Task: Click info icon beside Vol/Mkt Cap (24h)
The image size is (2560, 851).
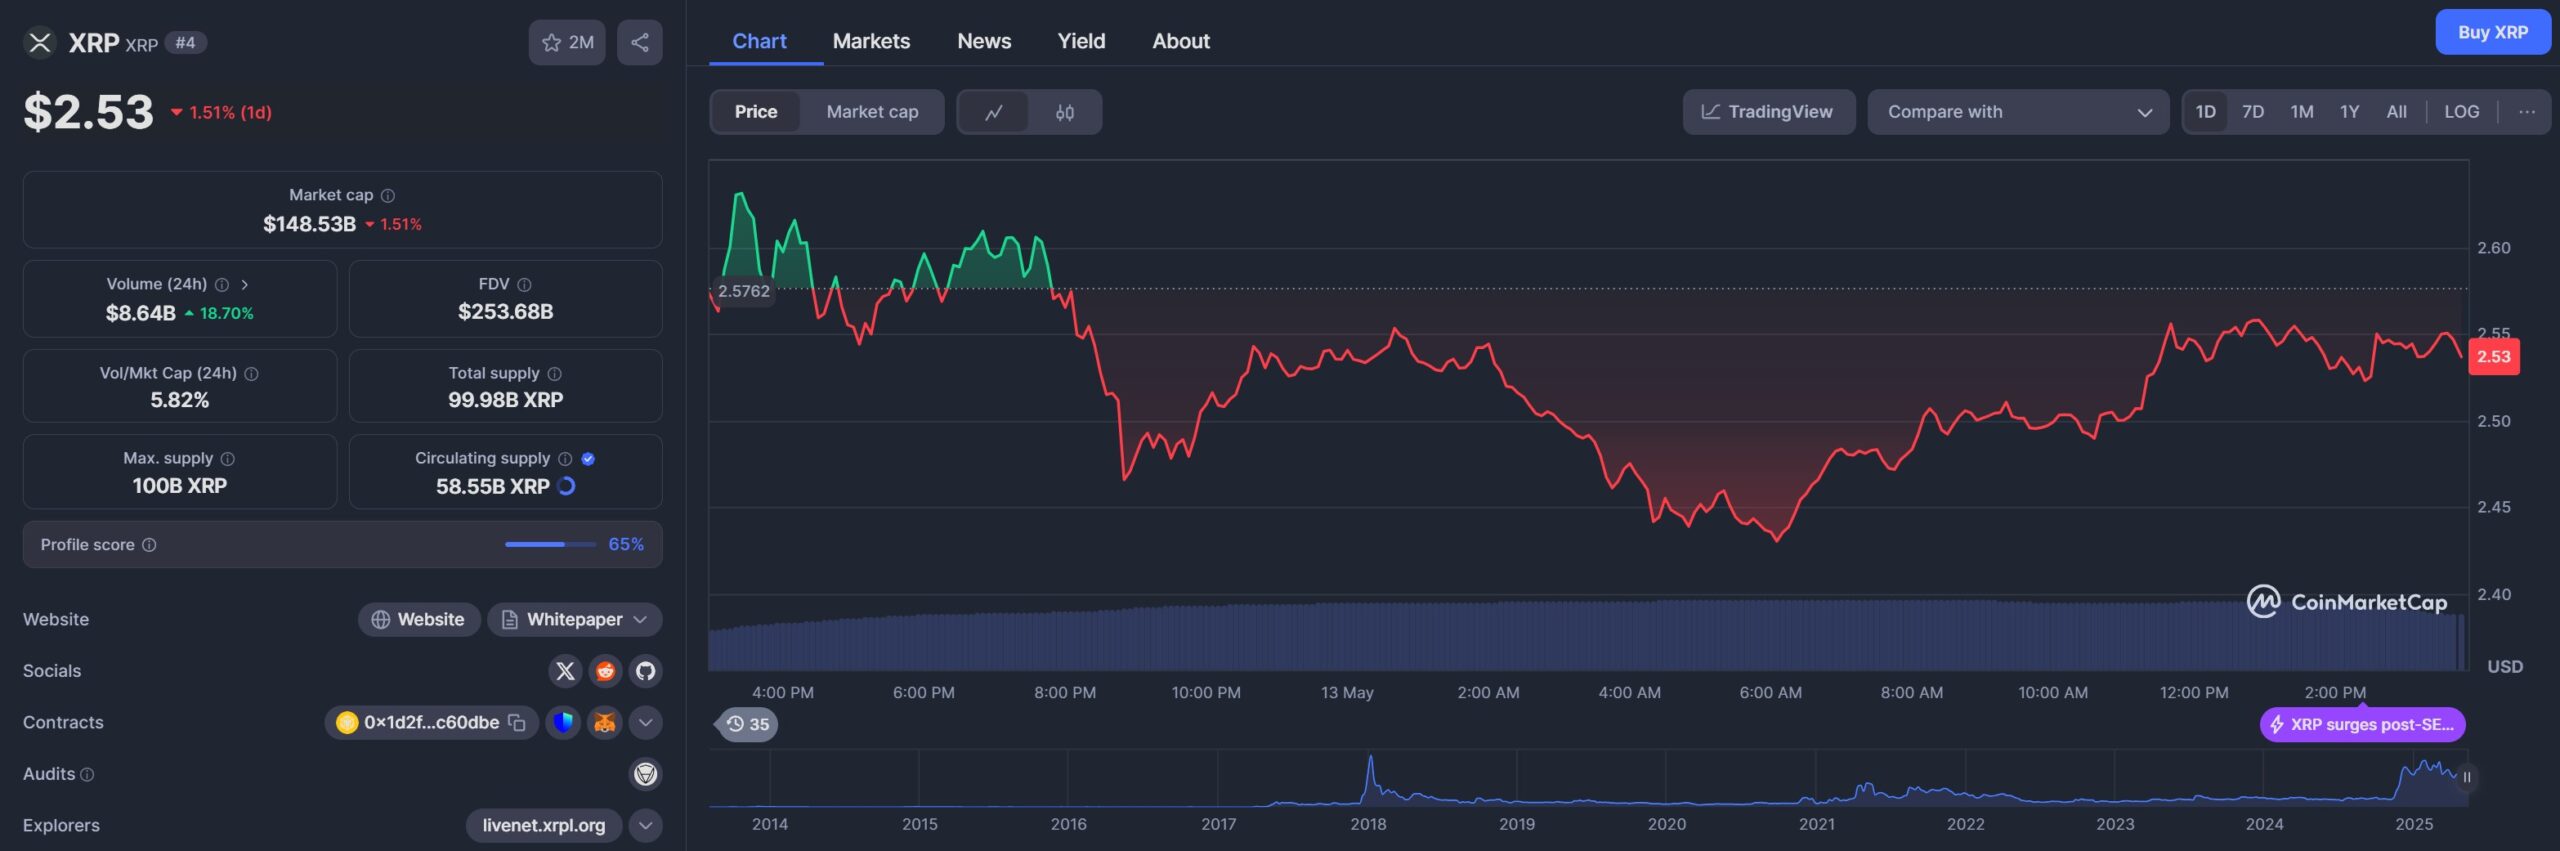Action: [x=252, y=373]
